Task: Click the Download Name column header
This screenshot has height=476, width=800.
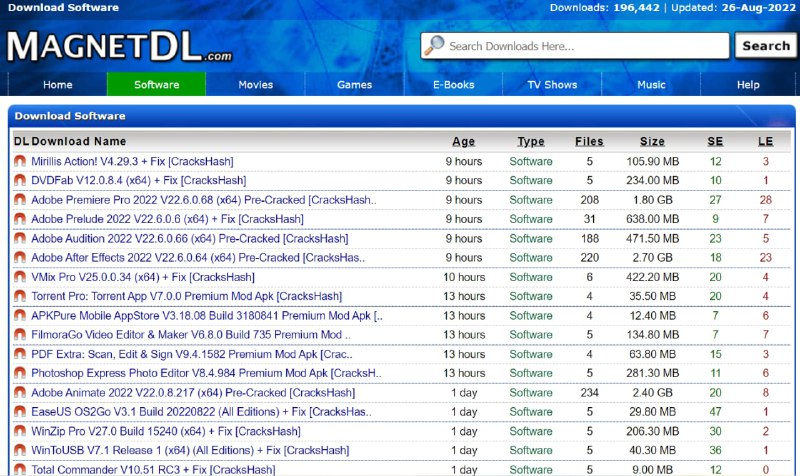Action: (x=79, y=141)
